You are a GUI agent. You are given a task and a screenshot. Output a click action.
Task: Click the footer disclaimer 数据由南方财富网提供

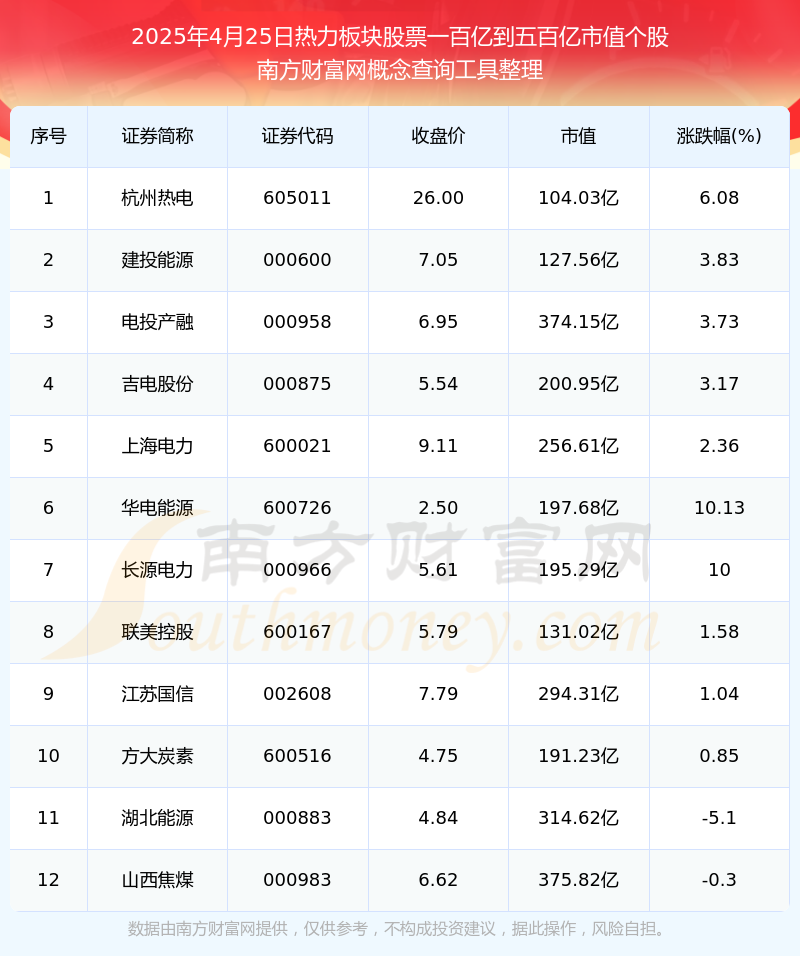[x=208, y=929]
